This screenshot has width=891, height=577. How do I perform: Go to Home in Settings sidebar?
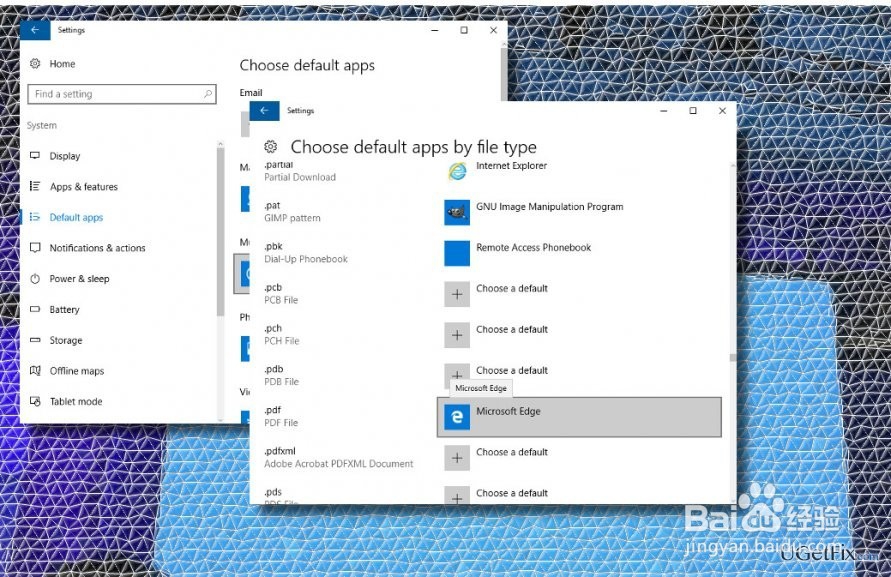click(56, 64)
